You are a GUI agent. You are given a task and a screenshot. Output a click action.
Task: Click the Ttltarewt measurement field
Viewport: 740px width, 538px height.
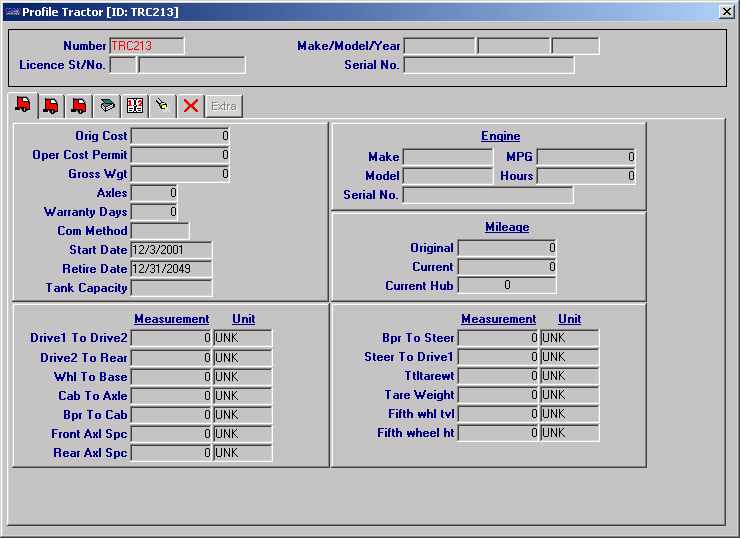(498, 376)
